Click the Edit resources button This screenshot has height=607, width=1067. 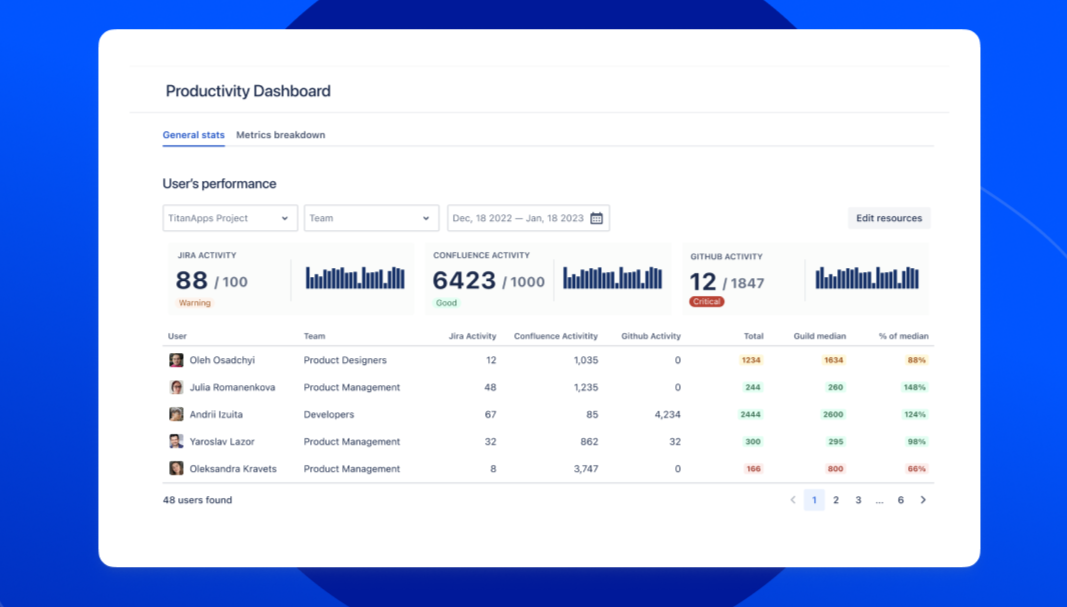pos(888,218)
